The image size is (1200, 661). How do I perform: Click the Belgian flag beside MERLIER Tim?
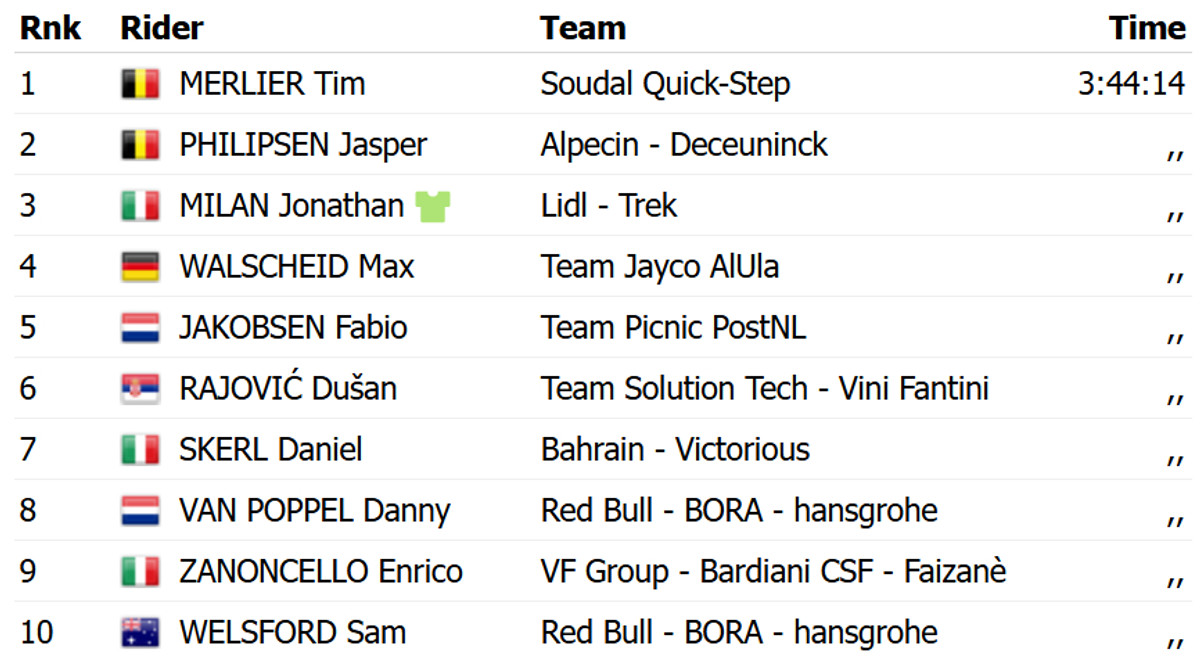[140, 84]
